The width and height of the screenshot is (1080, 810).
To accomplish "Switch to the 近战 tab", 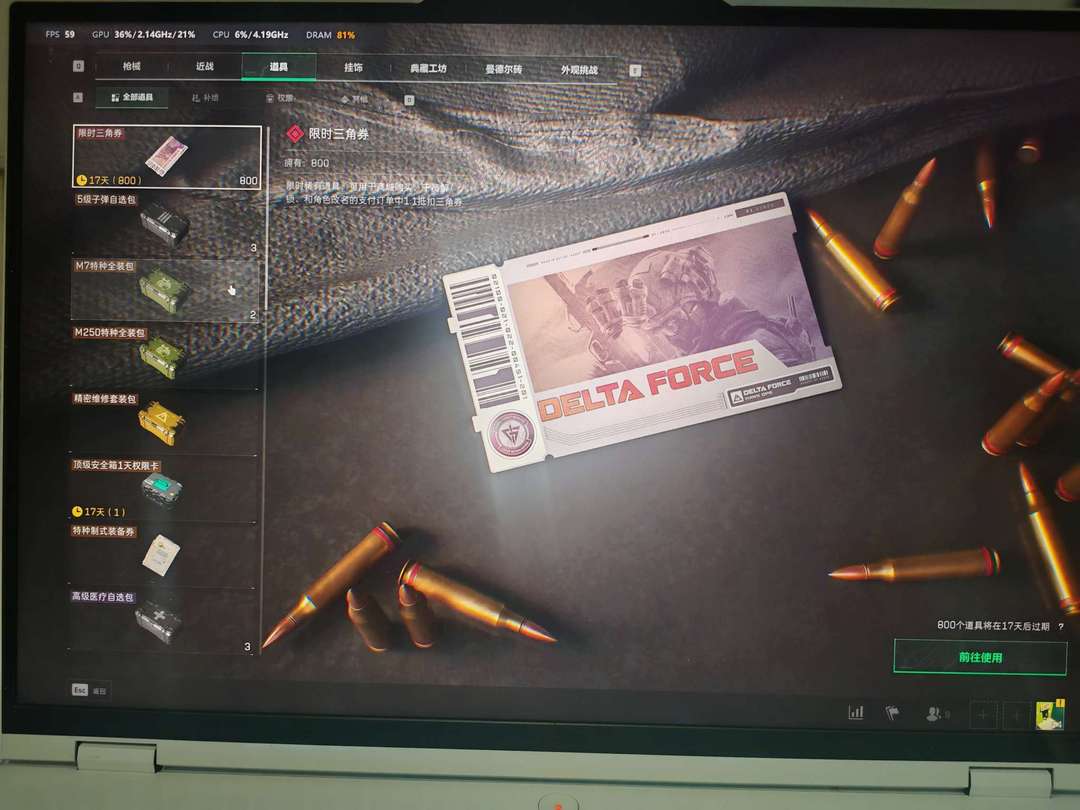I will pos(205,67).
